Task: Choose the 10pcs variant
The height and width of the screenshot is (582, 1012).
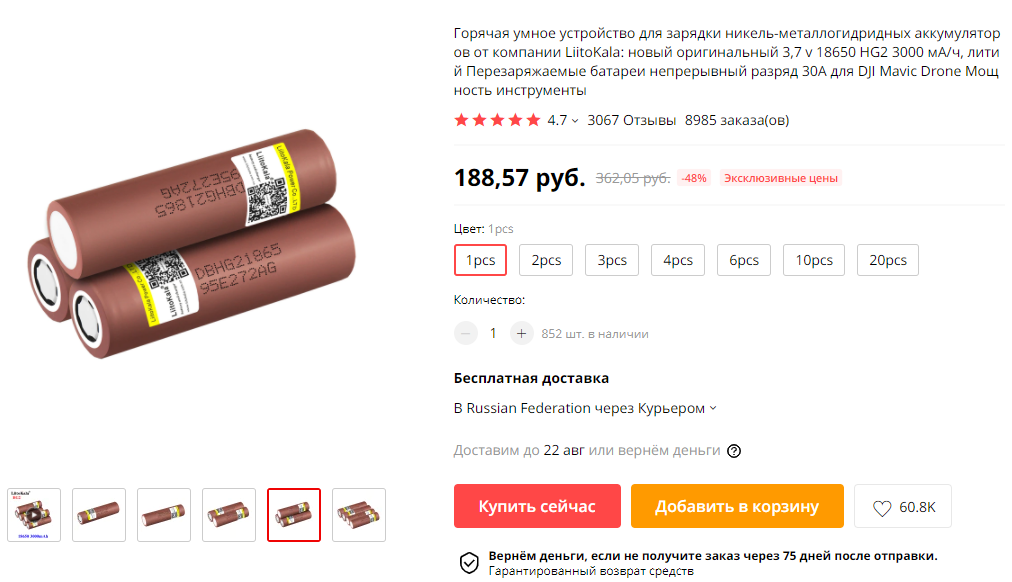Action: point(814,260)
